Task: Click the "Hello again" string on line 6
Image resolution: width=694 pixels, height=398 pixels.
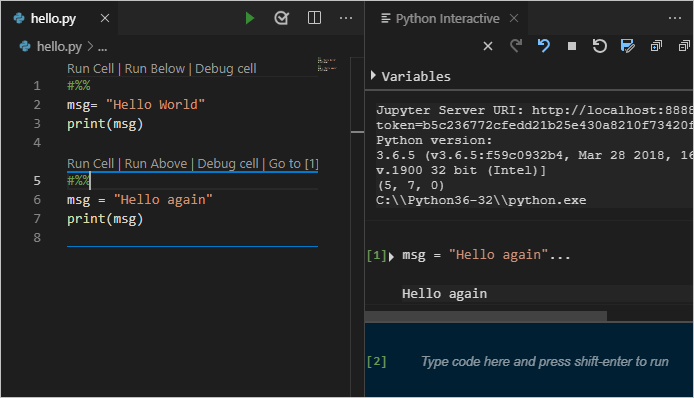Action: [x=163, y=200]
